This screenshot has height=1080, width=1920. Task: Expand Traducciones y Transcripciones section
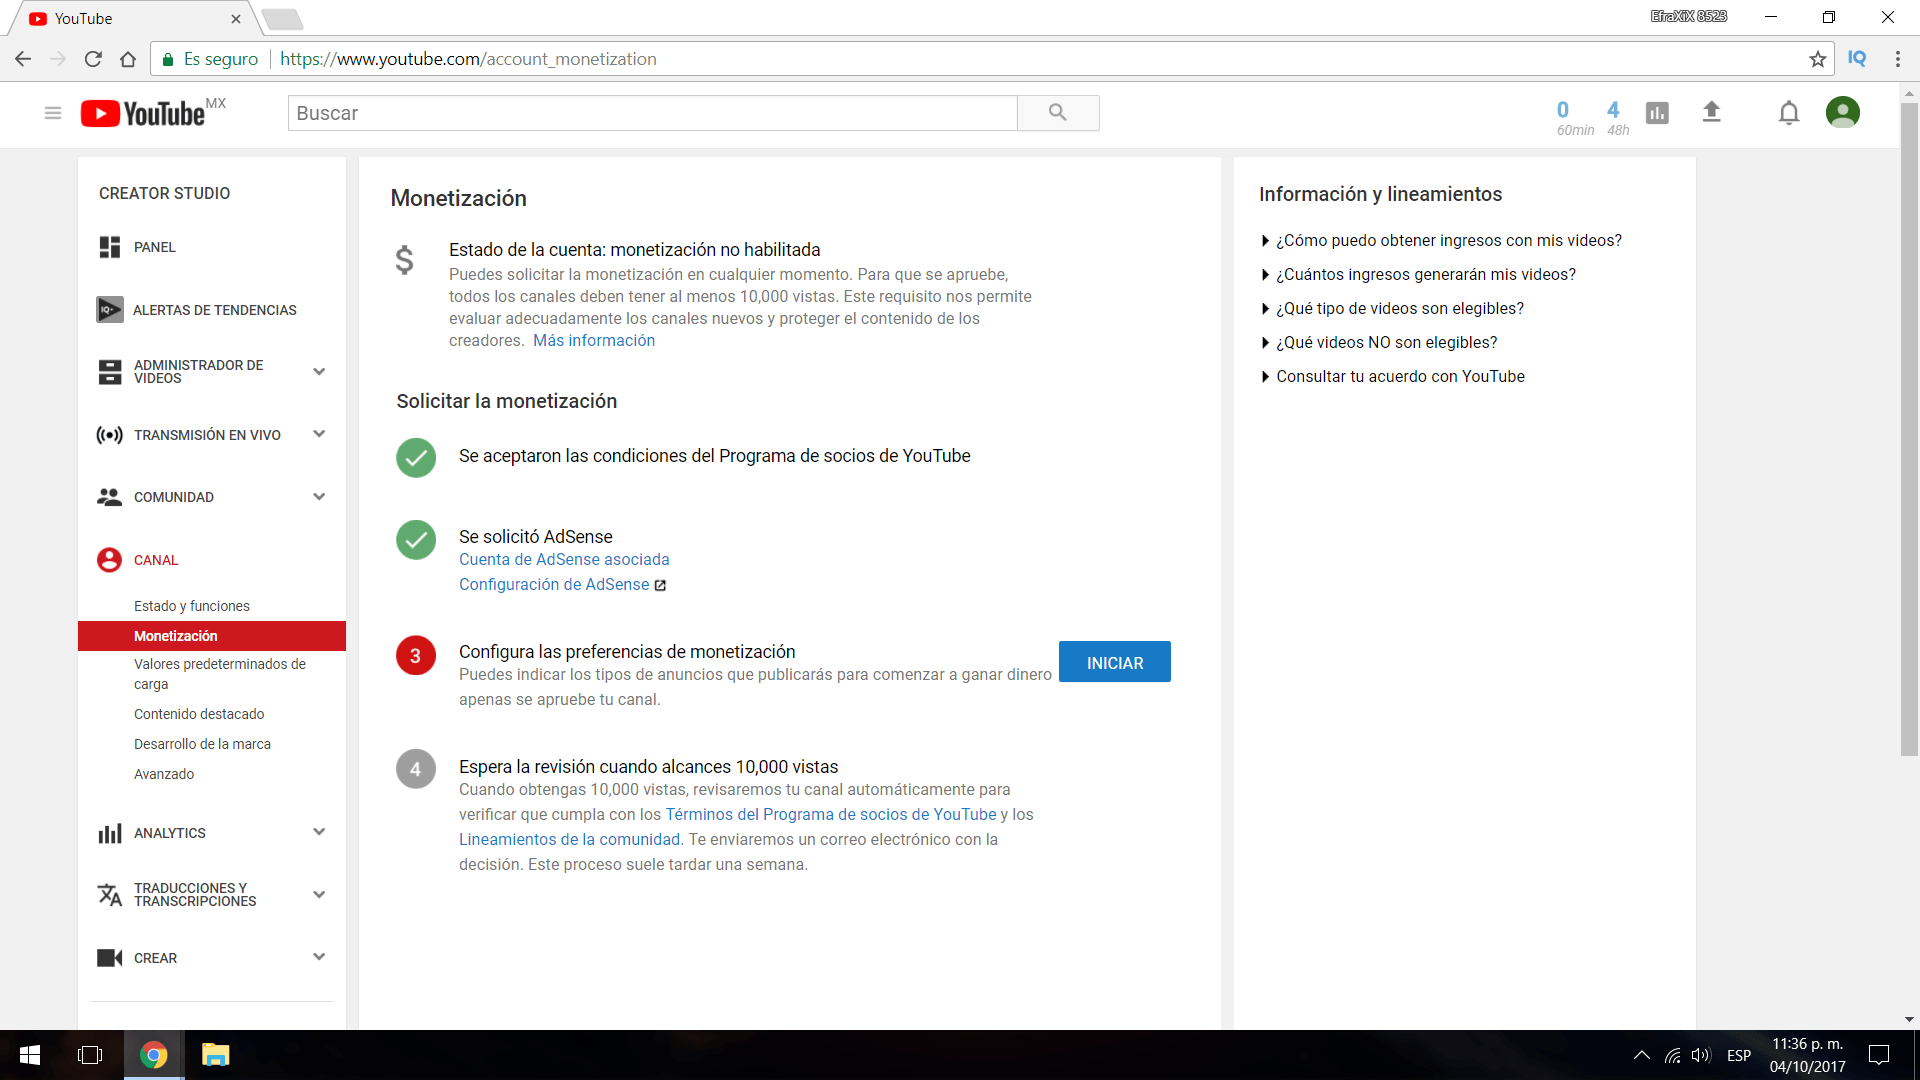(319, 895)
